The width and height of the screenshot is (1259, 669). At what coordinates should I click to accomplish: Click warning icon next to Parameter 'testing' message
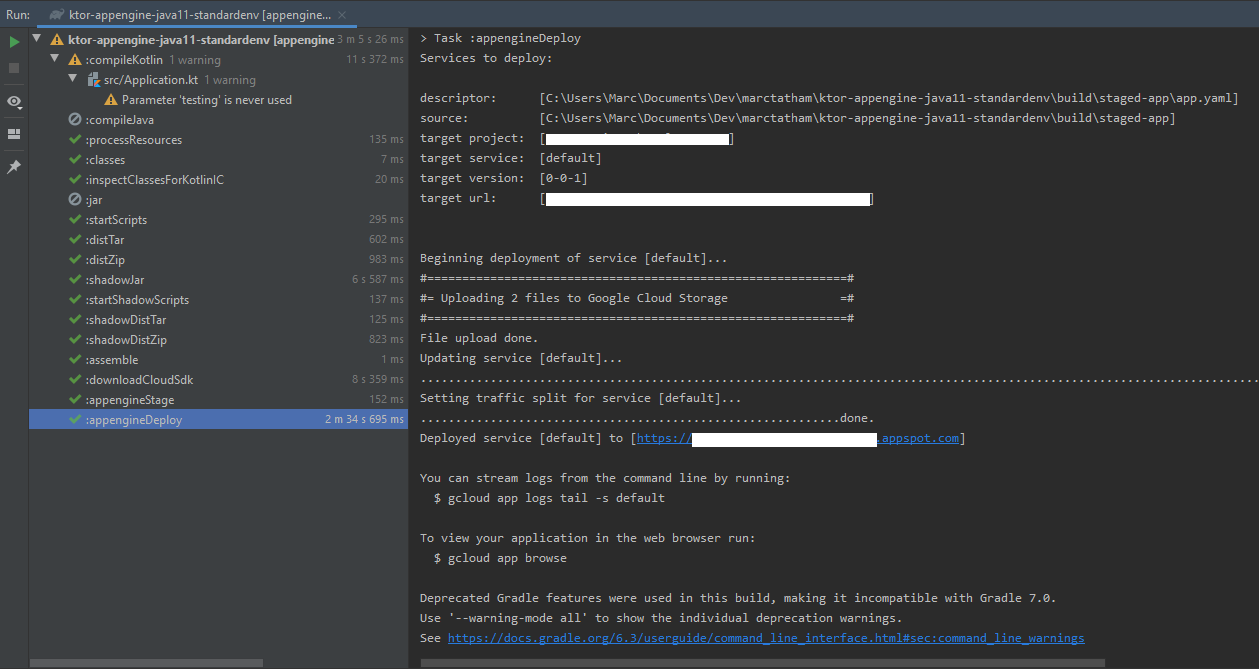point(111,100)
